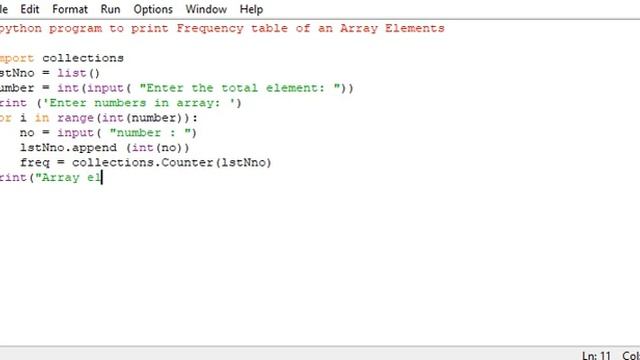The height and width of the screenshot is (360, 640).
Task: Open the Options menu
Action: (x=153, y=9)
